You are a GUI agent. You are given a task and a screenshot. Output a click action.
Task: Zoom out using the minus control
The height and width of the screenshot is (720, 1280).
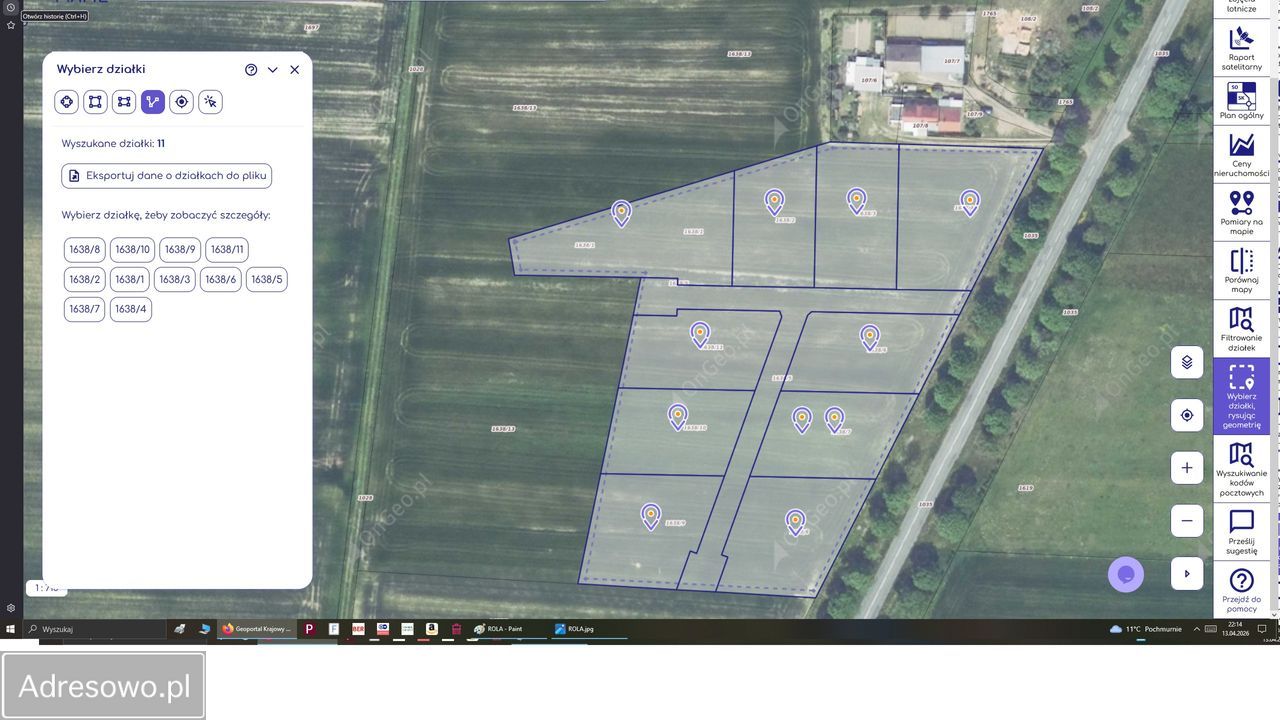[x=1186, y=520]
